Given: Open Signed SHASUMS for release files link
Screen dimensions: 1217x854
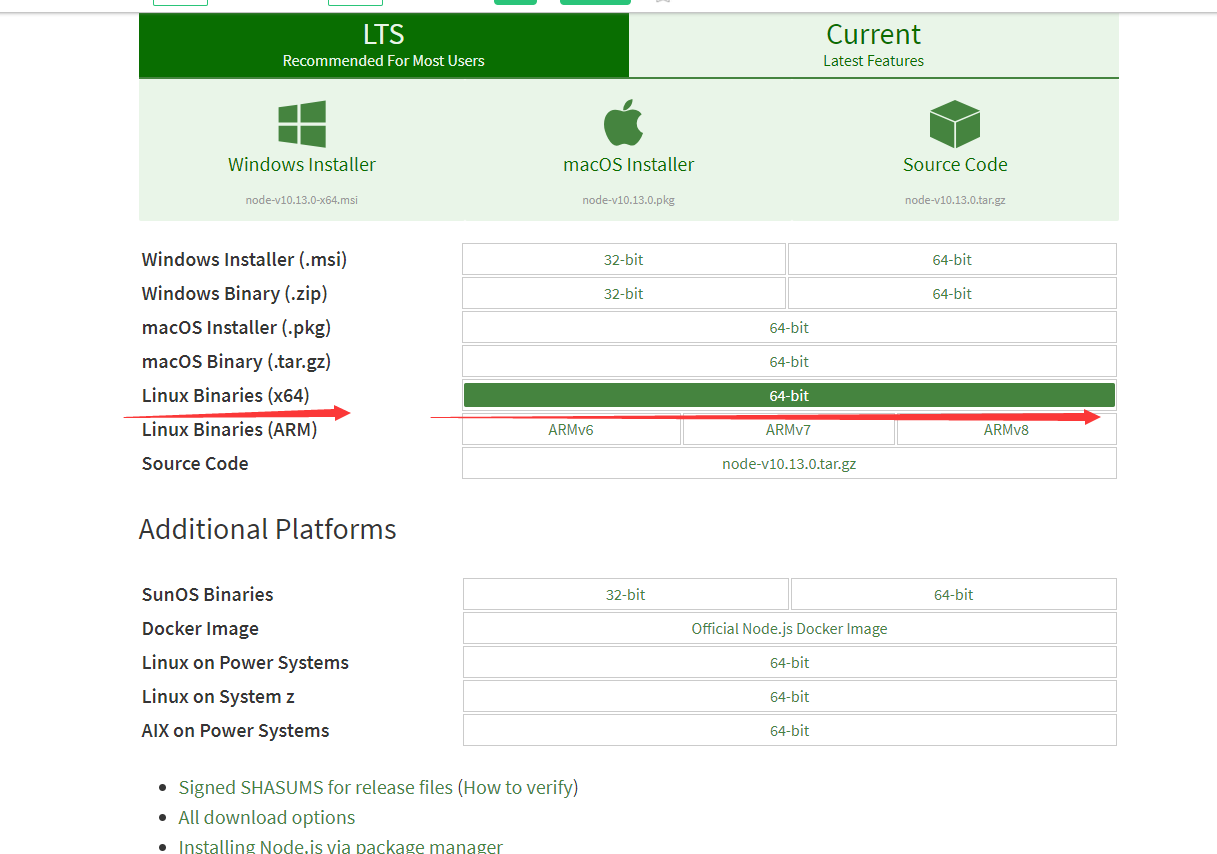Looking at the screenshot, I should click(316, 787).
